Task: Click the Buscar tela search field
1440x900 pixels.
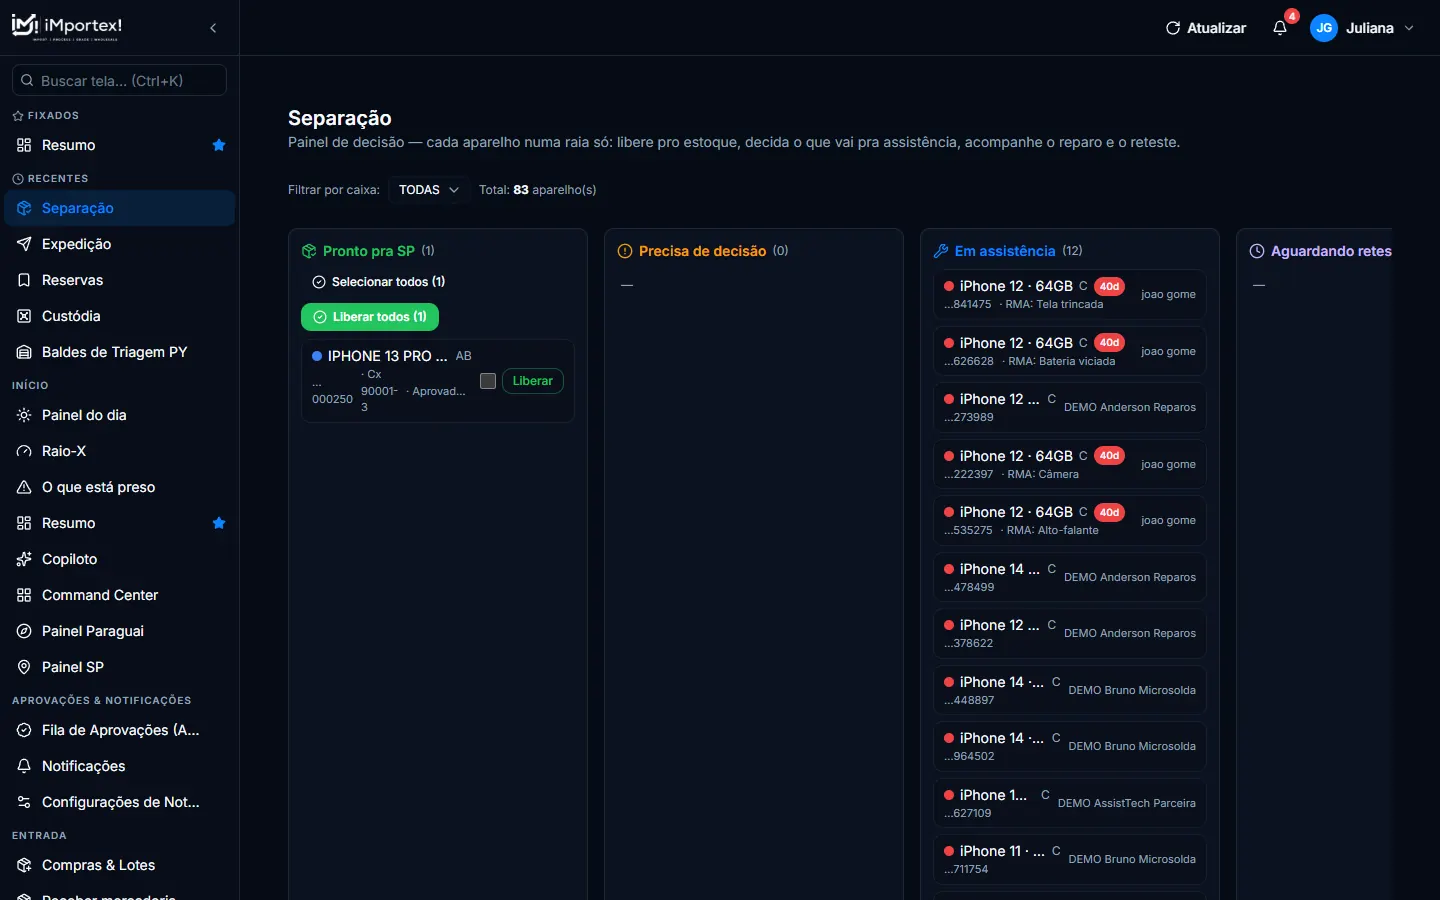Action: click(x=119, y=81)
